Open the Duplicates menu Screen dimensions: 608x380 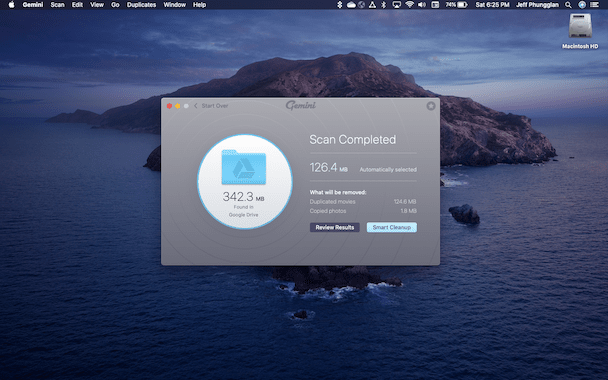[x=142, y=5]
